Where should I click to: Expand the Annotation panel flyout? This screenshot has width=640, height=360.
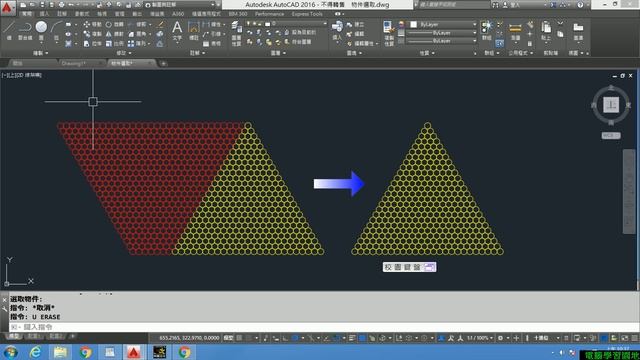198,53
